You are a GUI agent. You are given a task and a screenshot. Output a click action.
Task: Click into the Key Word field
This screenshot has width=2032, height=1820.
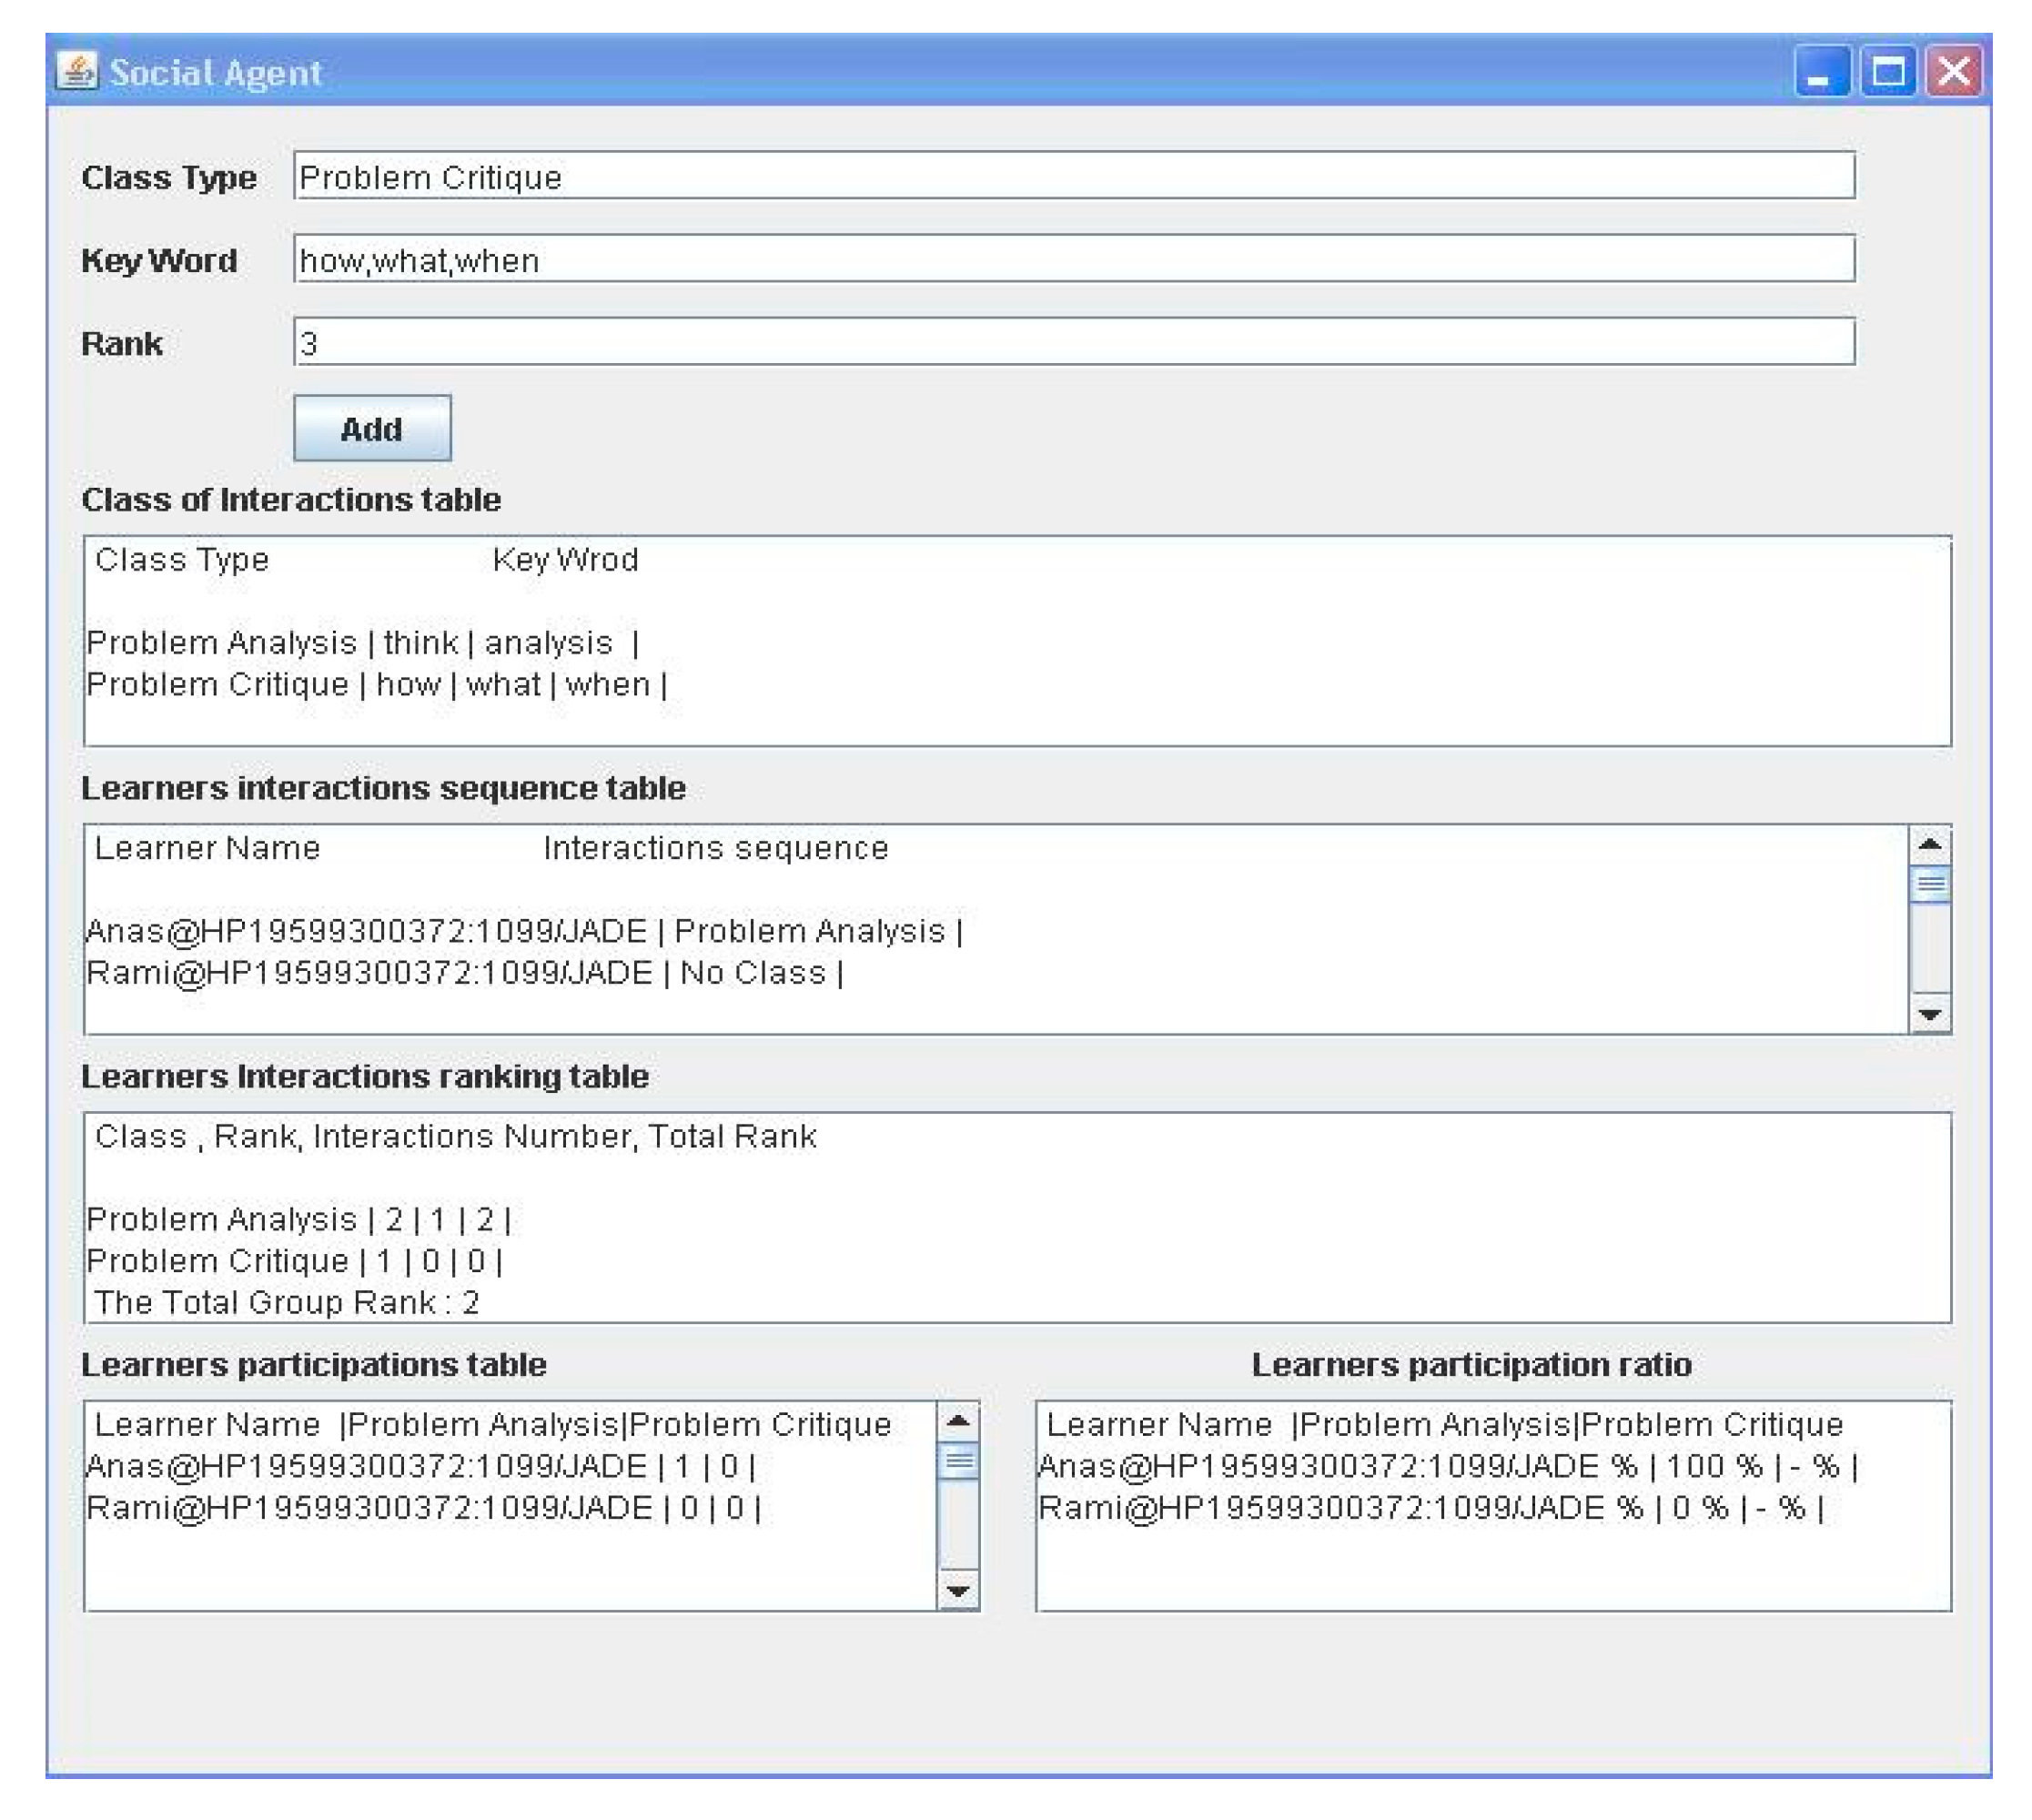1073,259
